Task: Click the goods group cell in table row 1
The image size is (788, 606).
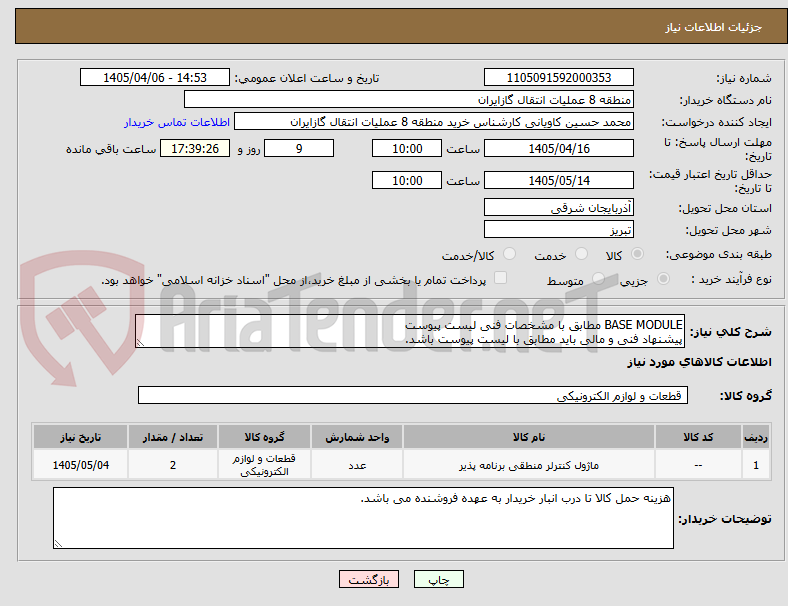Action: pos(264,465)
